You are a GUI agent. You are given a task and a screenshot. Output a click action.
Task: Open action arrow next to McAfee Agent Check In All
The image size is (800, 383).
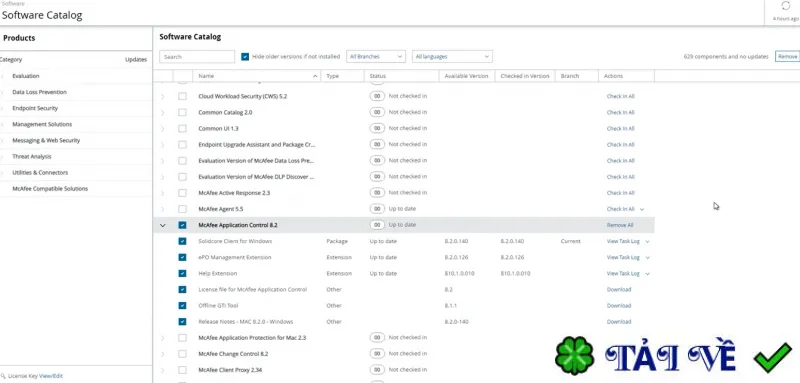[642, 209]
